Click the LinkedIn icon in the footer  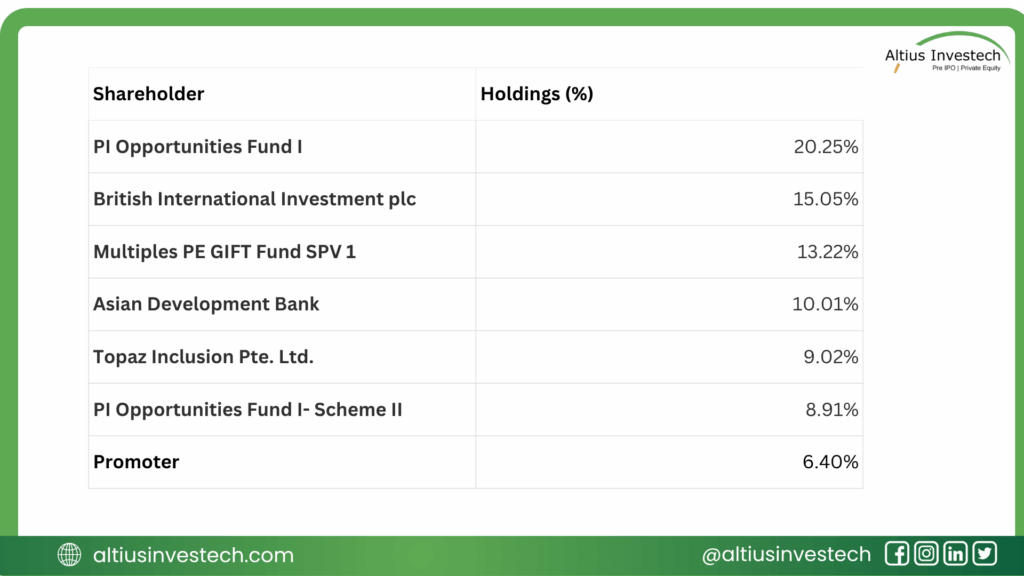[955, 554]
